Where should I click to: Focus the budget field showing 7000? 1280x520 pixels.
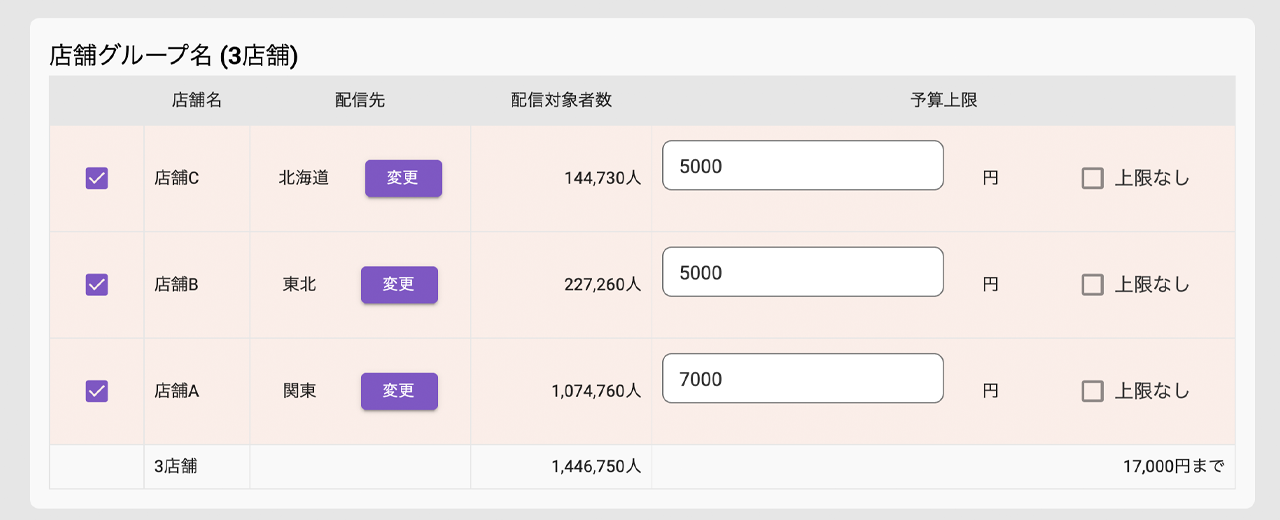(802, 379)
